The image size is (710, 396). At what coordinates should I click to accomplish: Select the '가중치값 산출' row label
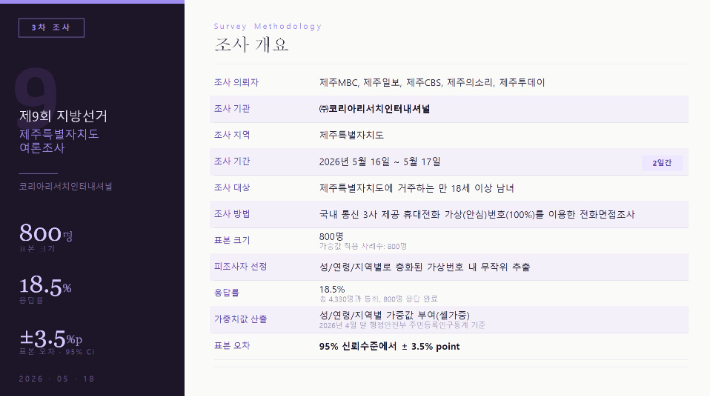click(240, 319)
